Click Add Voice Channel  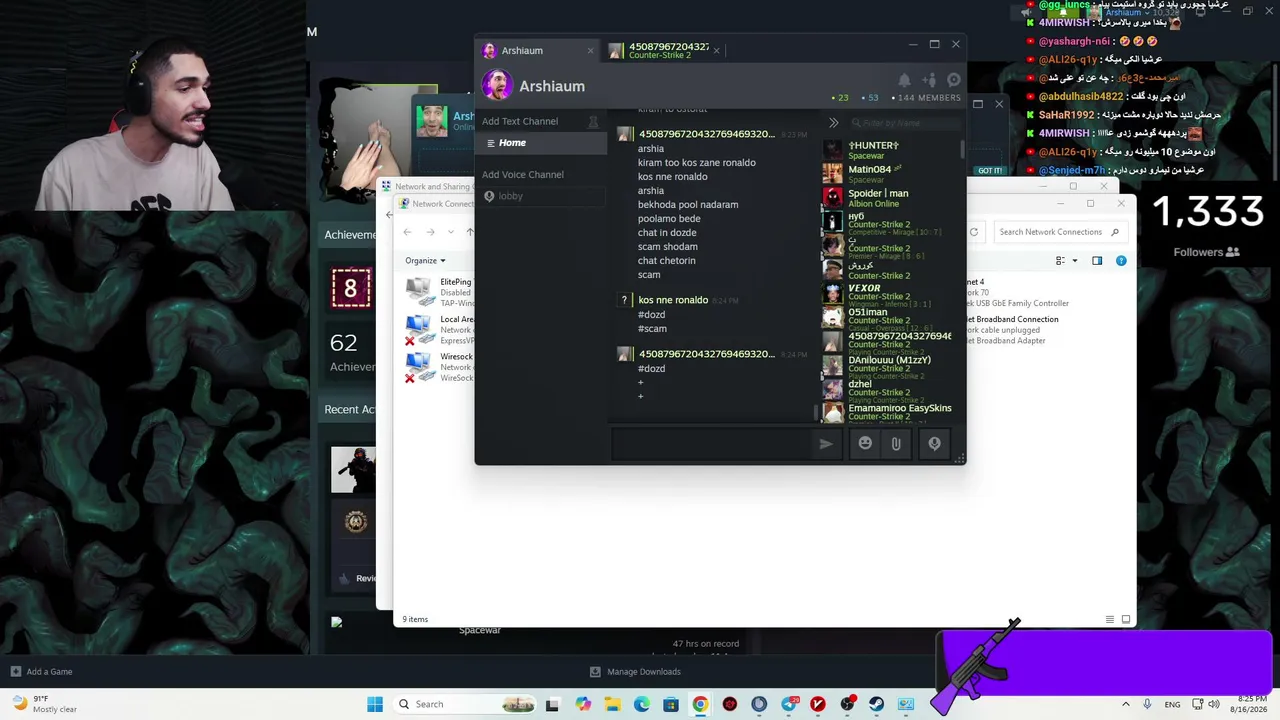[523, 174]
